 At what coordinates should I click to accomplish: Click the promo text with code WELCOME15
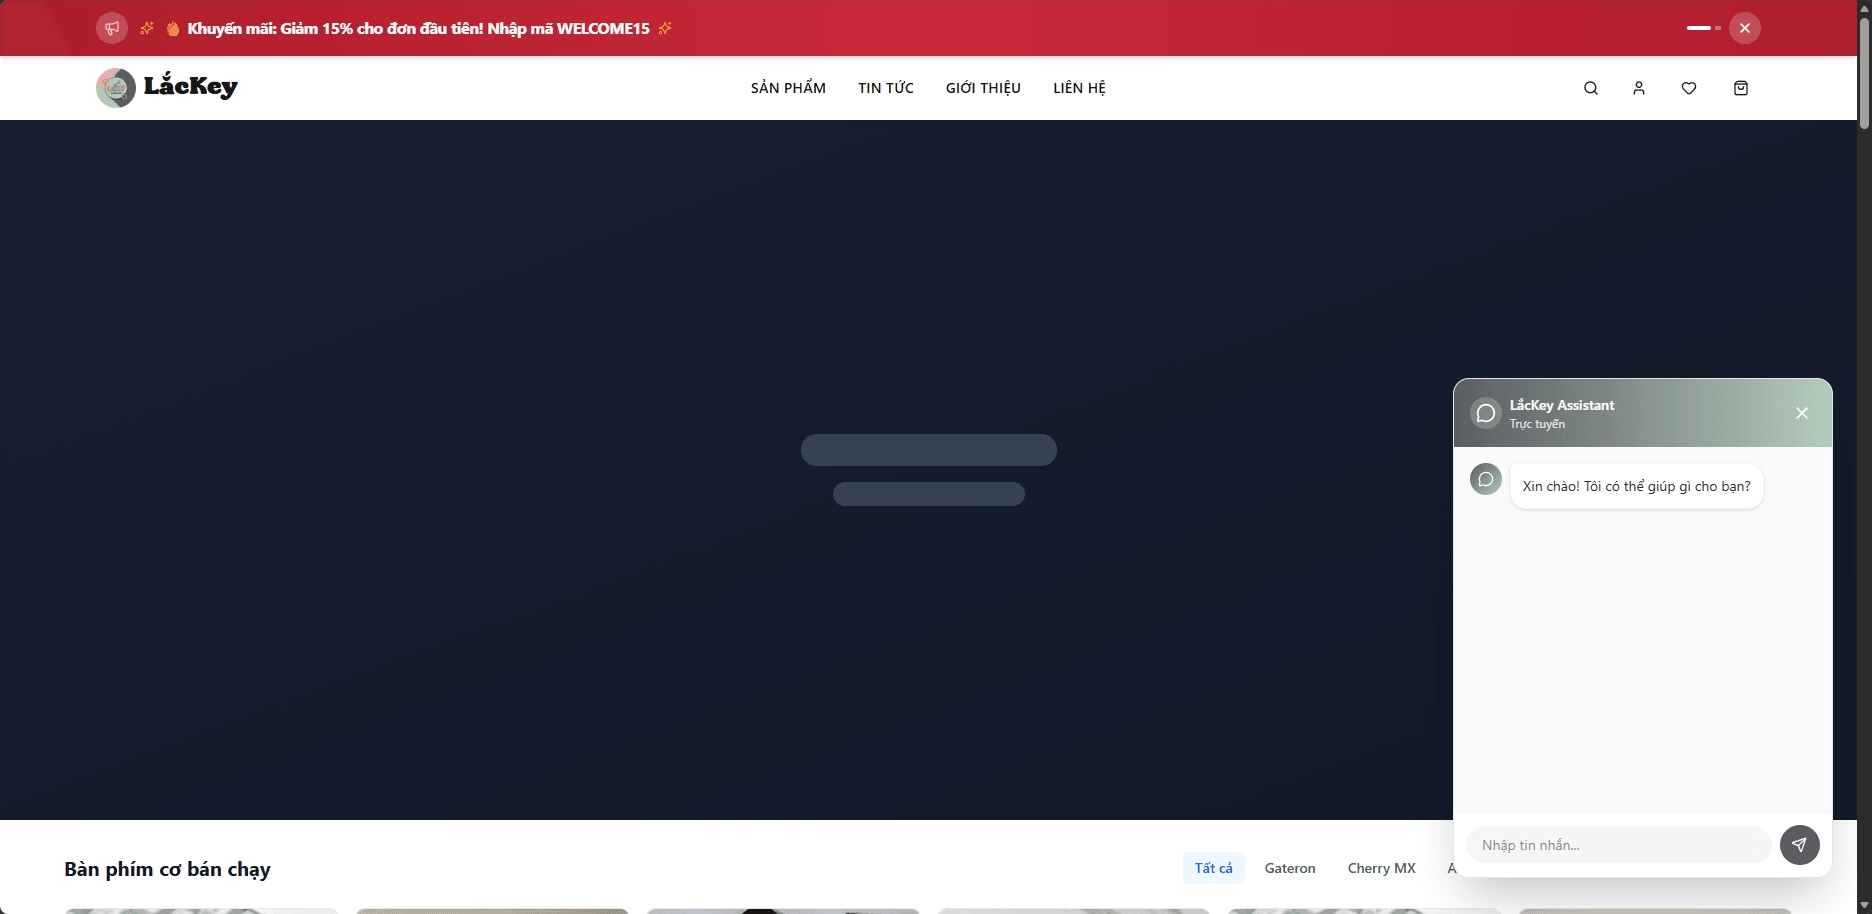pos(418,28)
